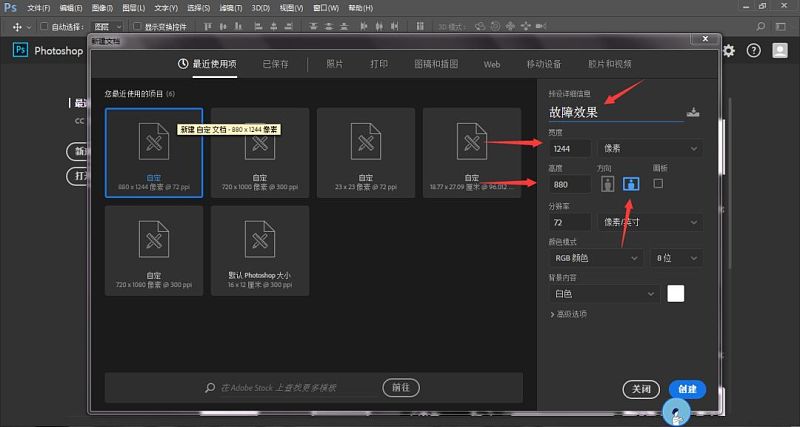This screenshot has width=800, height=427.
Task: Expand the 高级选项 section
Action: [x=568, y=314]
